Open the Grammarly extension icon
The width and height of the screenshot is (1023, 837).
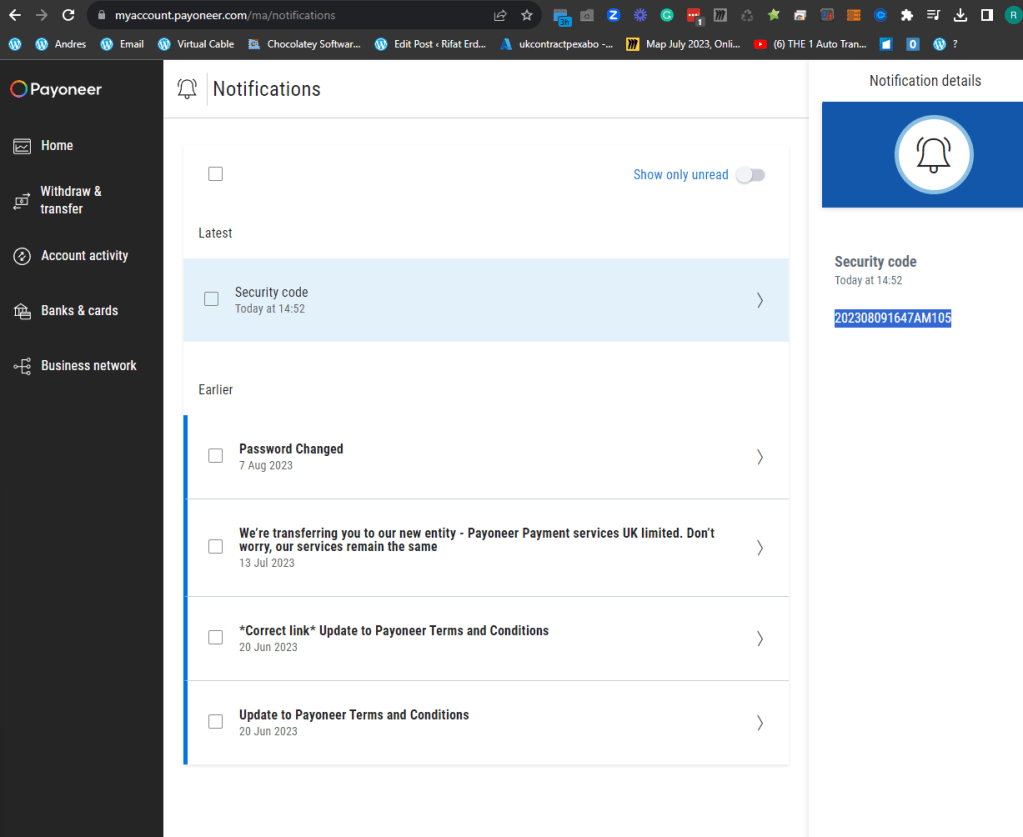667,15
